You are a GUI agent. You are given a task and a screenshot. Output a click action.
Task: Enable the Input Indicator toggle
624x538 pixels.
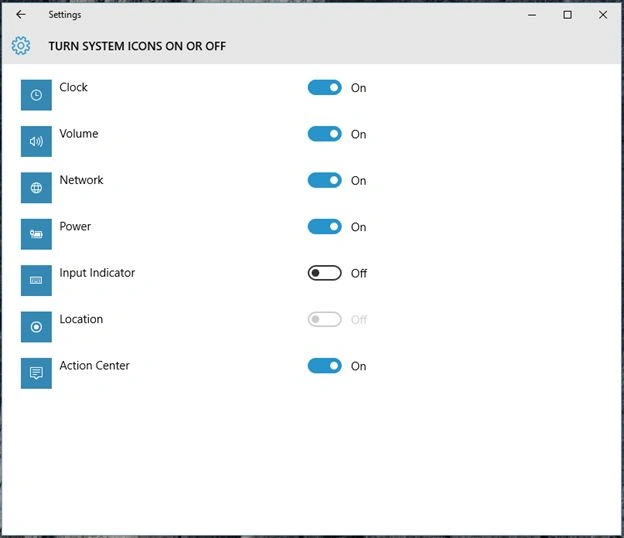(324, 273)
